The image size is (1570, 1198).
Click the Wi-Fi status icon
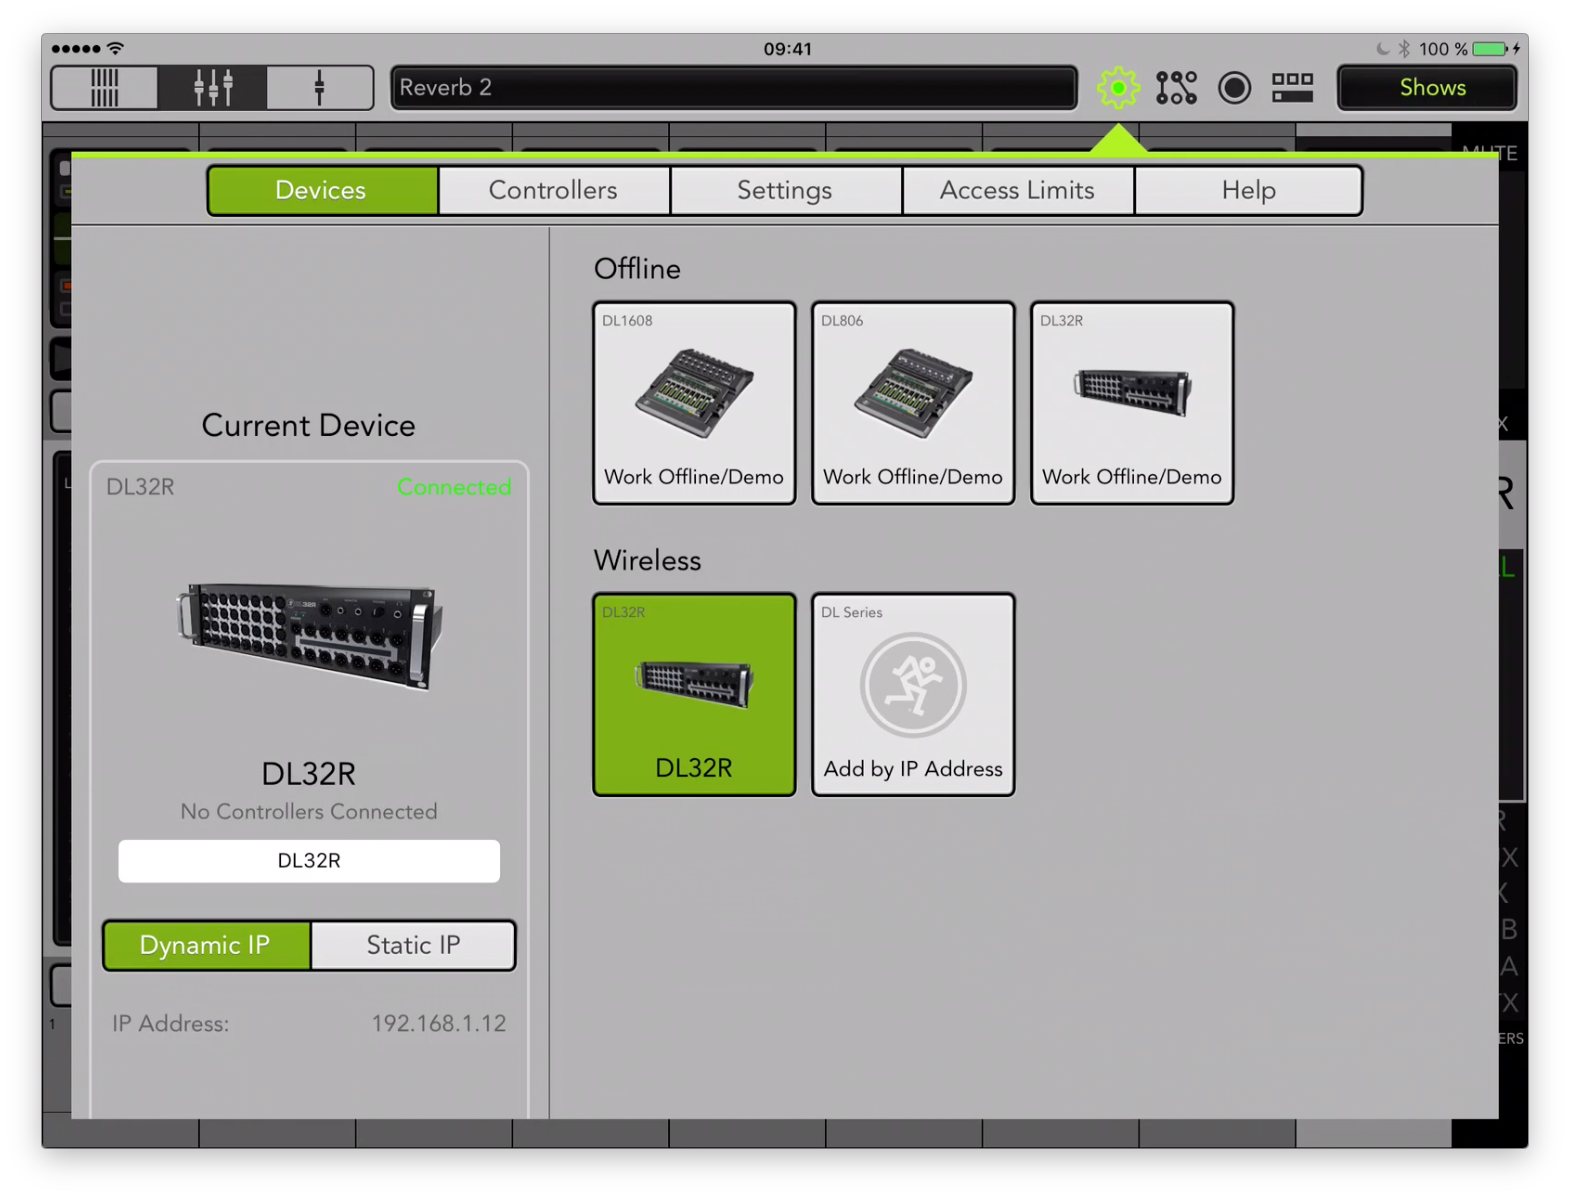pos(116,48)
